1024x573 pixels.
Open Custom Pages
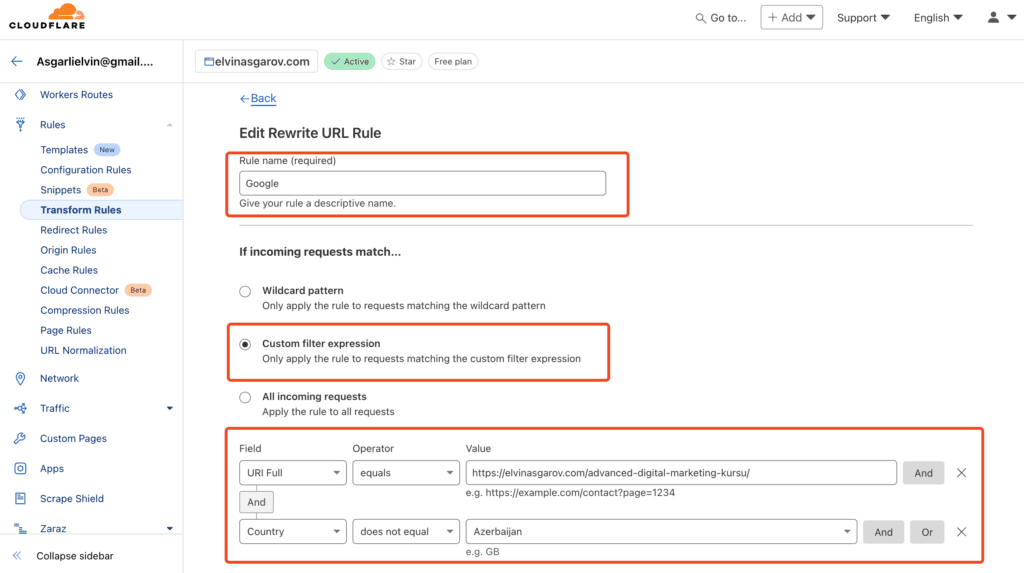(x=73, y=438)
